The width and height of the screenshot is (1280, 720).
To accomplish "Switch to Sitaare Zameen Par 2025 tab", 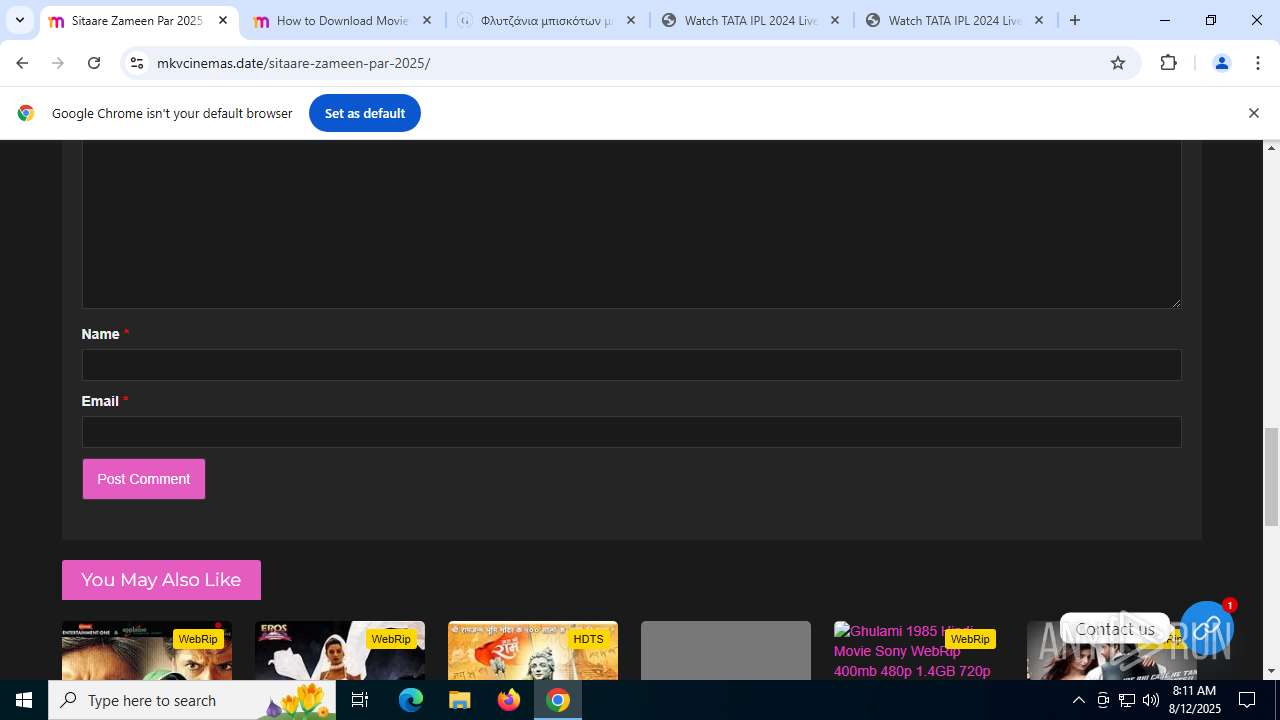I will (x=137, y=20).
